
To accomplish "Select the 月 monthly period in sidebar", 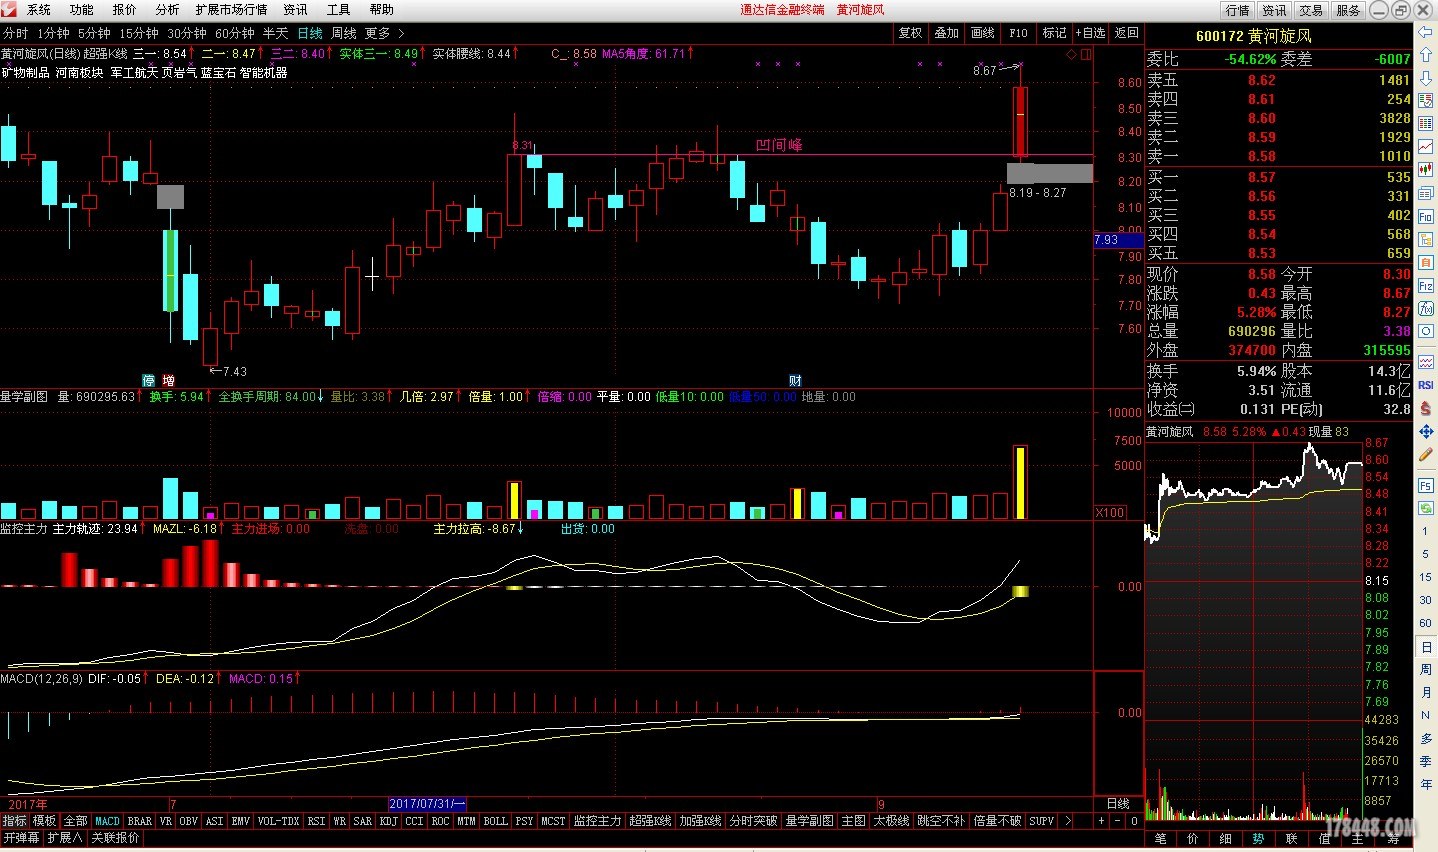I will coord(1426,692).
